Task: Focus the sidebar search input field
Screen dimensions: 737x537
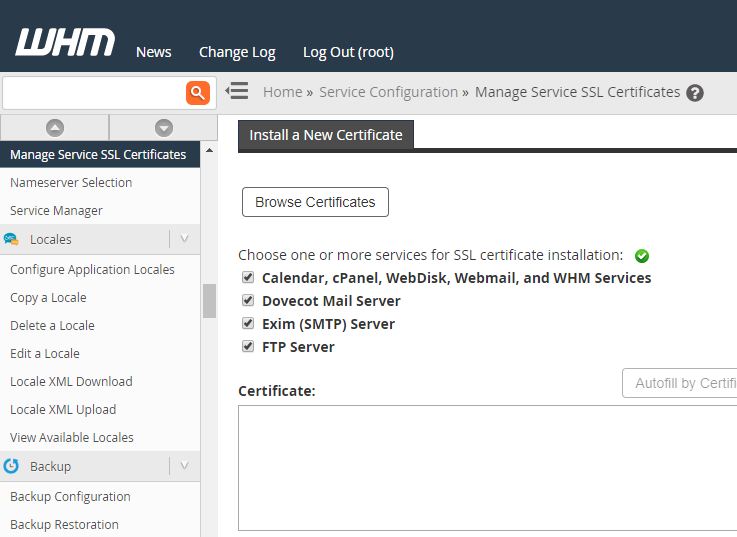Action: coord(94,93)
